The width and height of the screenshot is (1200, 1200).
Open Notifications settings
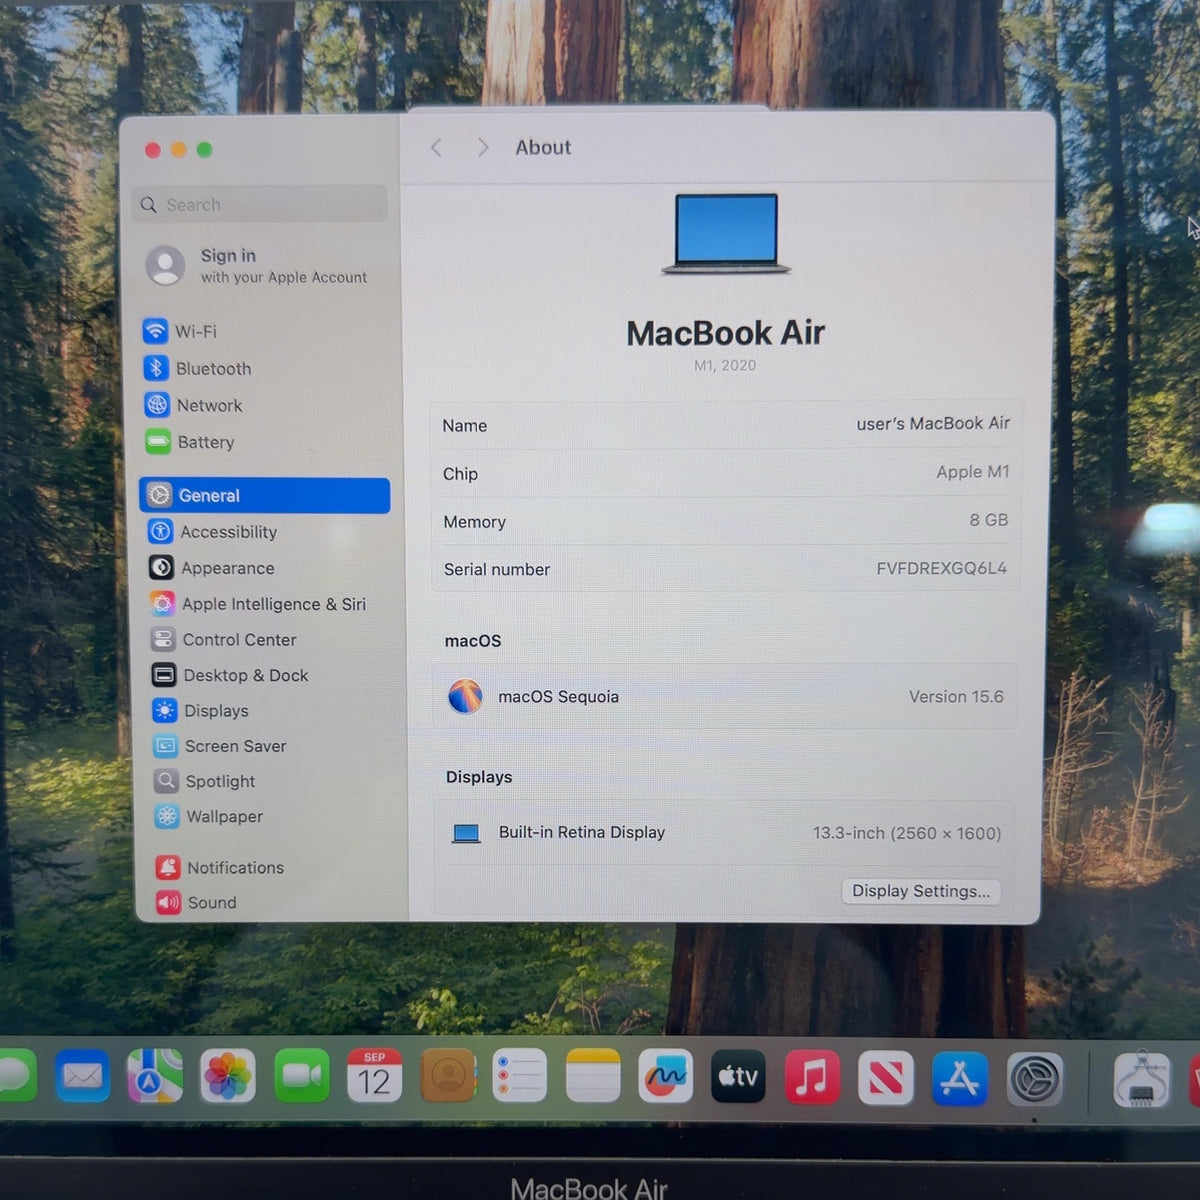(220, 867)
